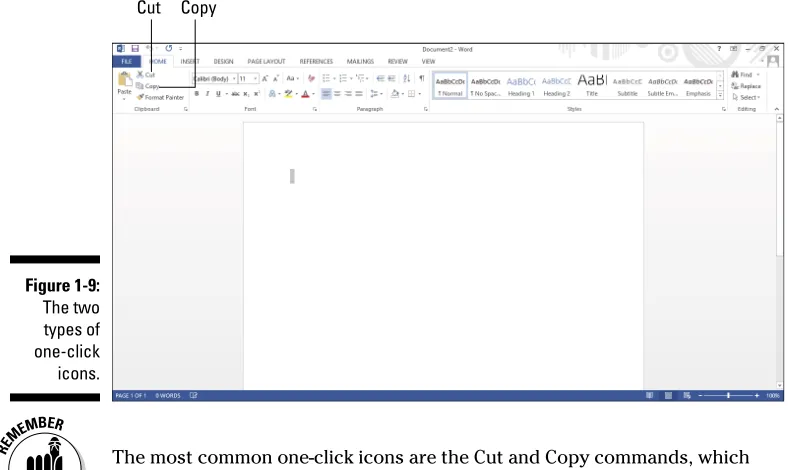Click the Paste clipboard icon
The image size is (788, 470).
click(x=124, y=79)
